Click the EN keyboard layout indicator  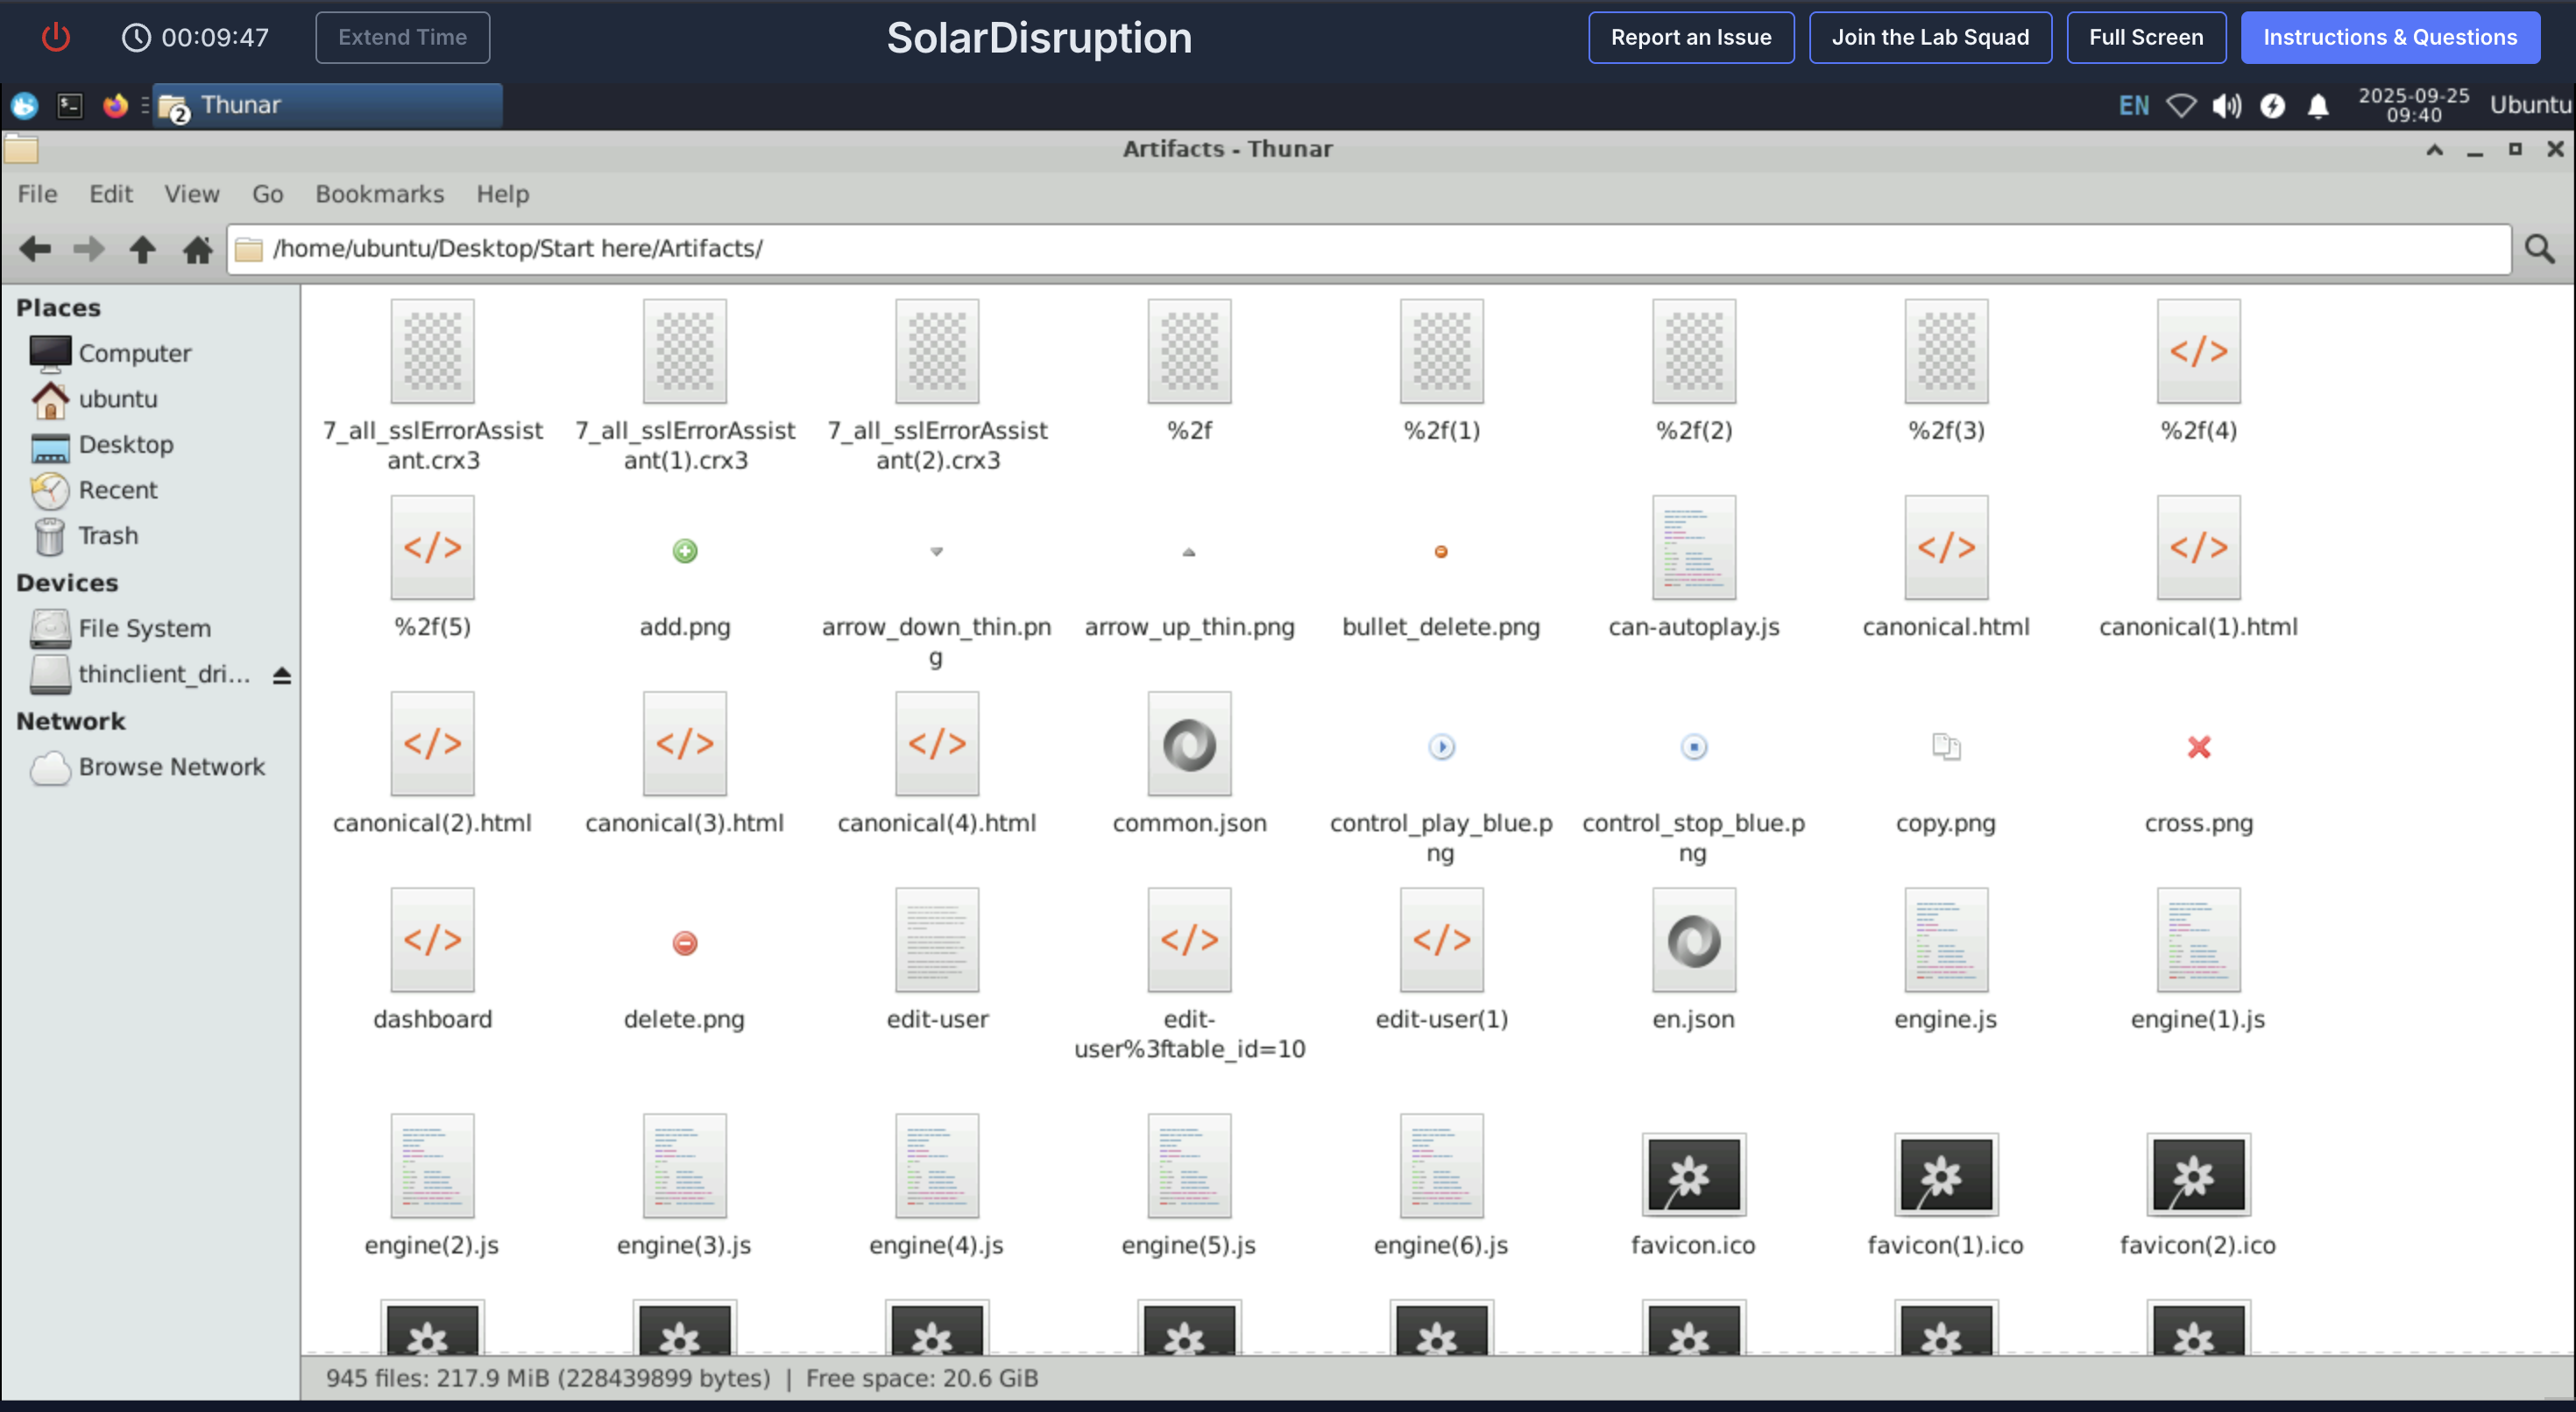2133,105
